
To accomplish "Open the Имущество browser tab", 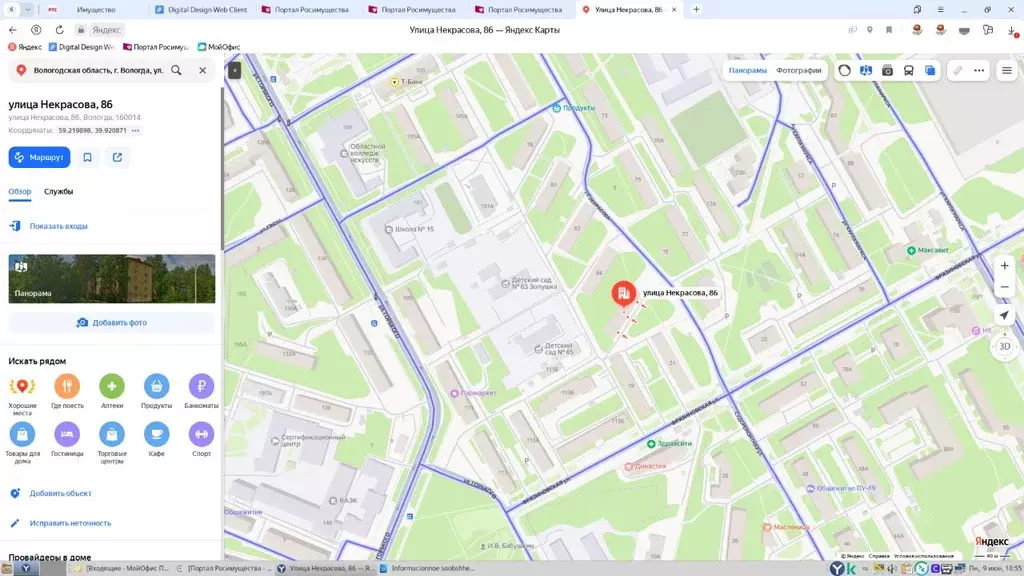I will (95, 10).
